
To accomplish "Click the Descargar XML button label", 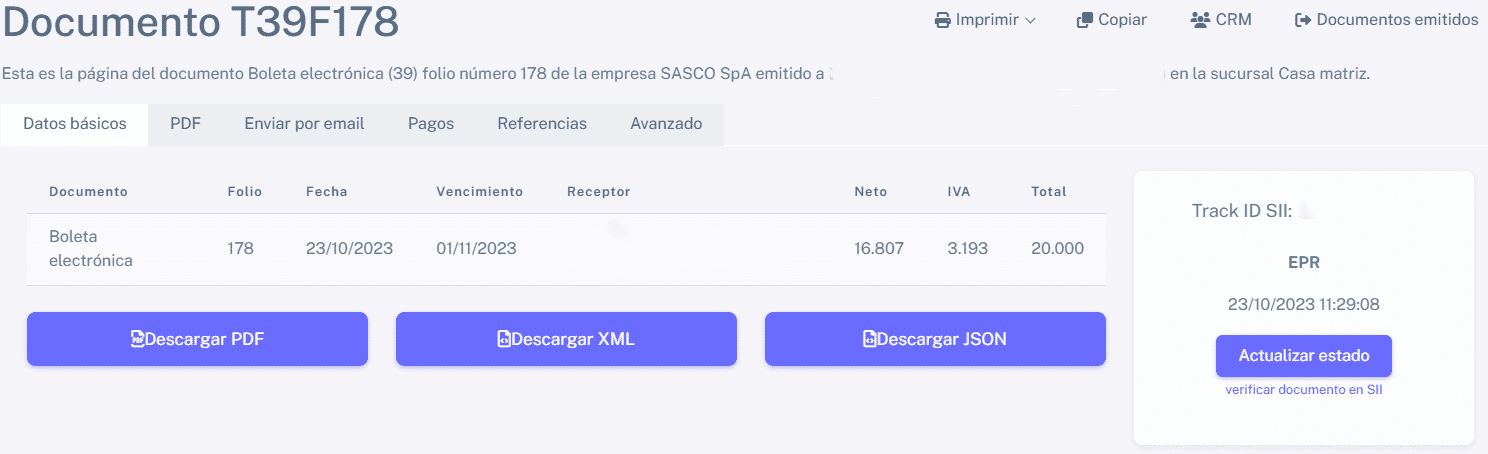I will (573, 339).
